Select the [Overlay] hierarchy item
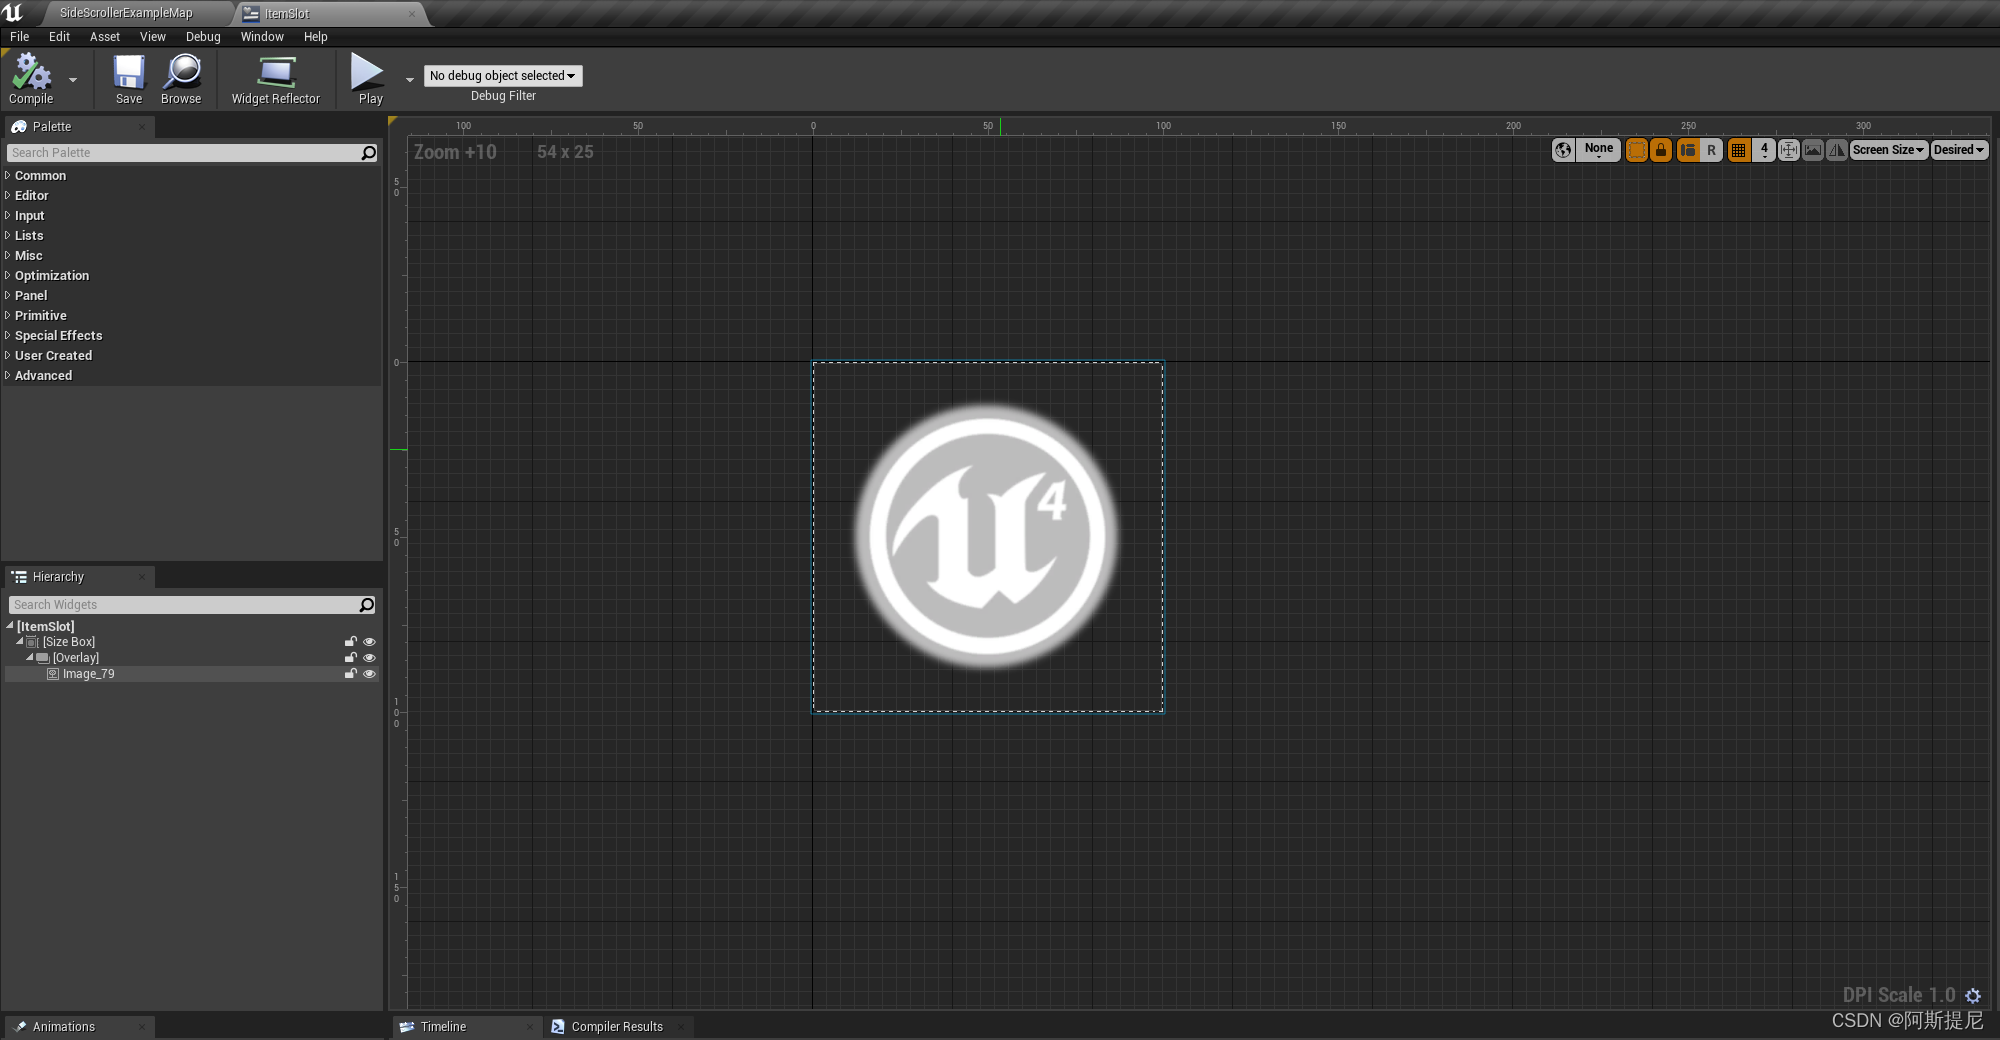The width and height of the screenshot is (2000, 1040). 75,658
